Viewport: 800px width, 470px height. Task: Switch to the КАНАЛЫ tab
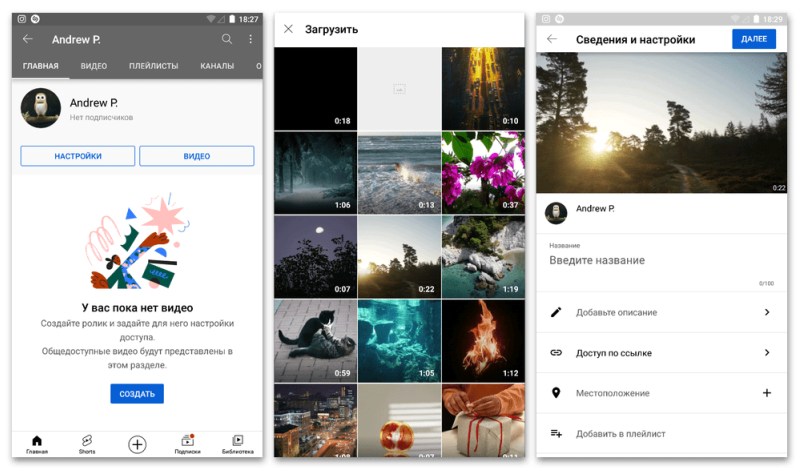pos(217,66)
